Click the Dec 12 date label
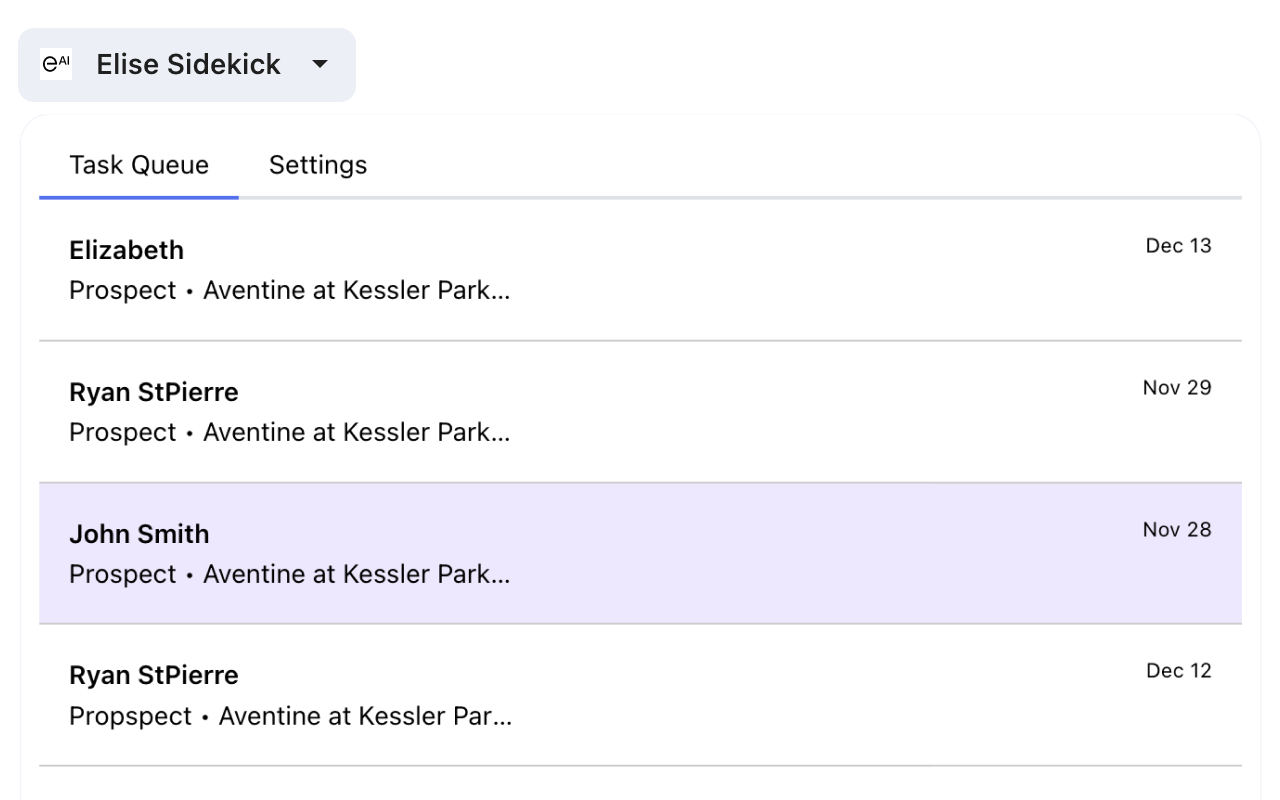 pos(1178,671)
